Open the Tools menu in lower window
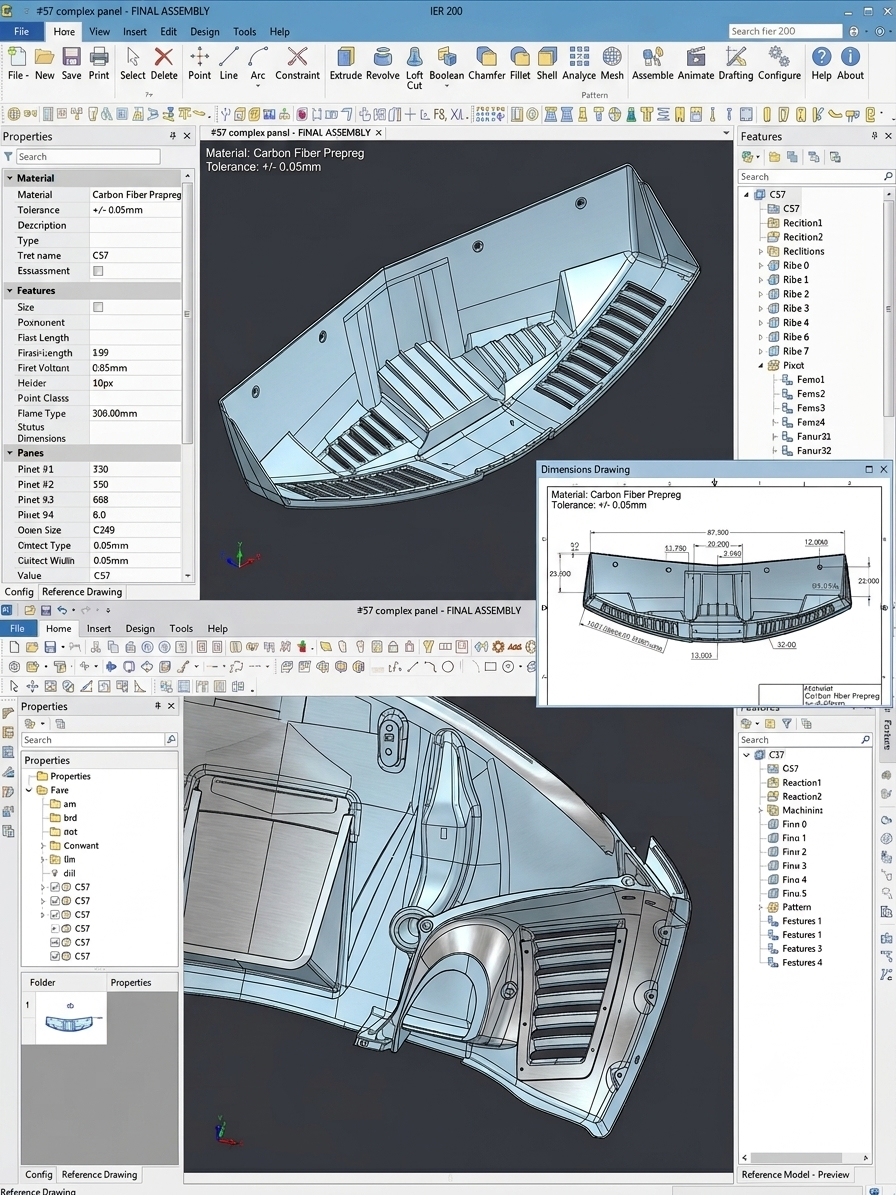The width and height of the screenshot is (896, 1195). (181, 629)
